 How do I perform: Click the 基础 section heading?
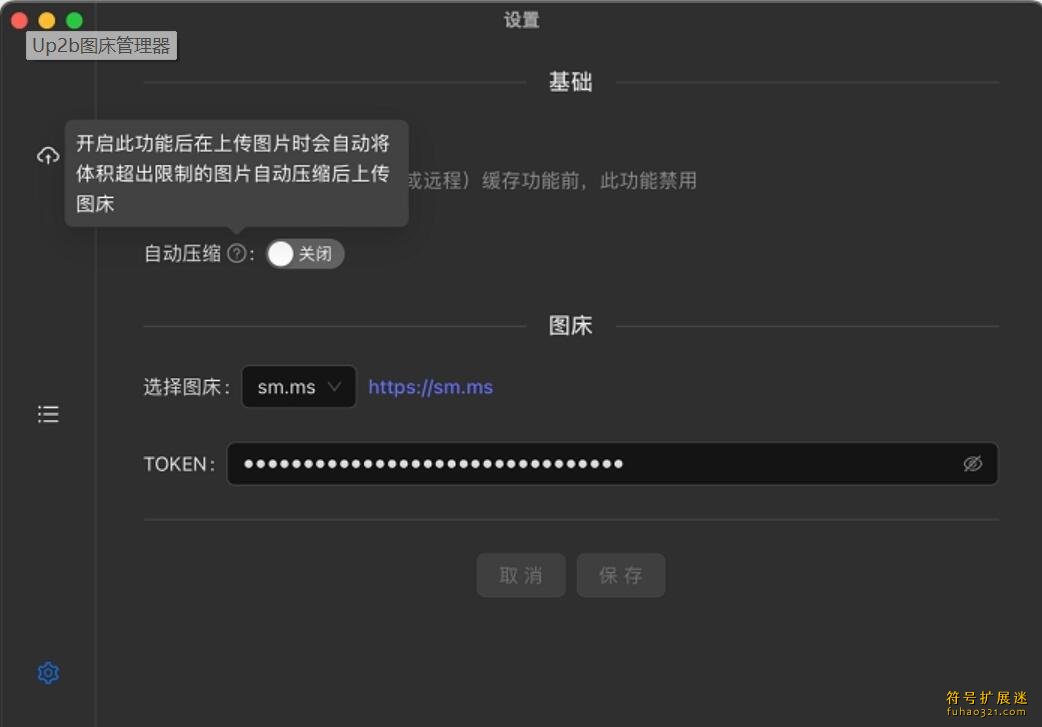pyautogui.click(x=570, y=82)
